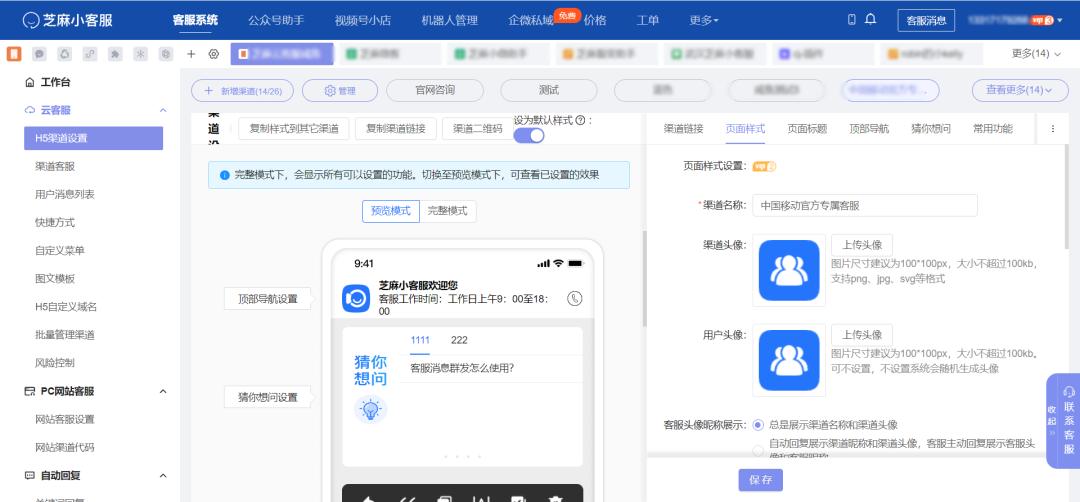Click the plus icon beside the gear
Viewport: 1080px width, 502px height.
point(191,54)
